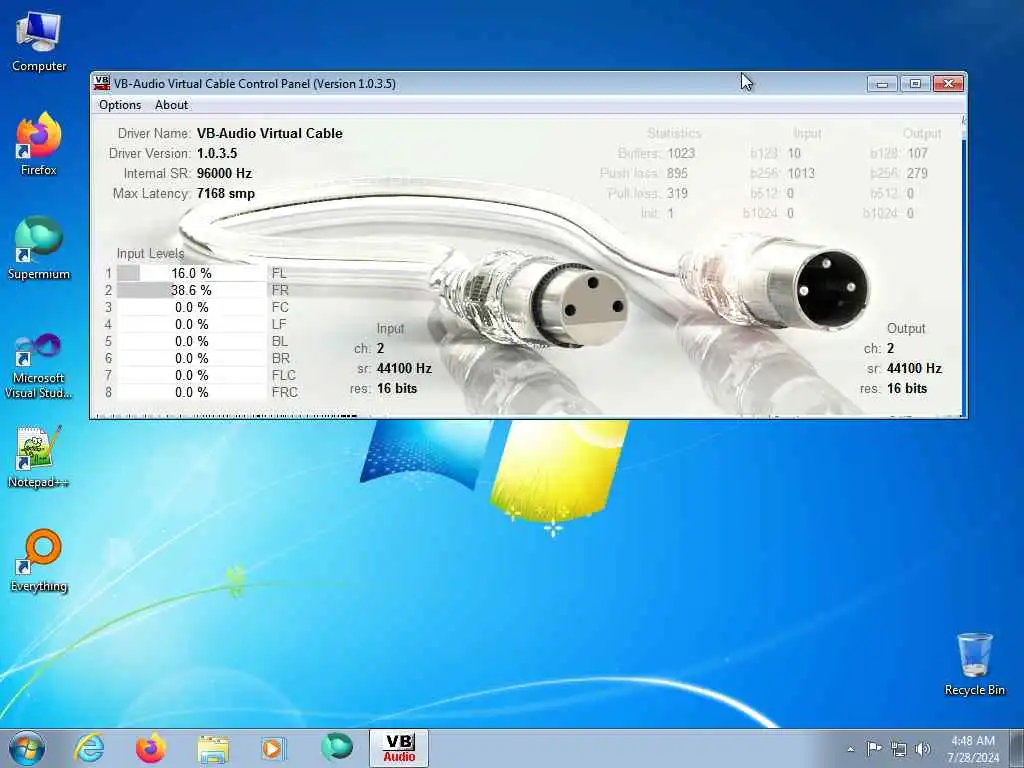1024x768 pixels.
Task: Click the BL channel level row
Action: (x=191, y=341)
